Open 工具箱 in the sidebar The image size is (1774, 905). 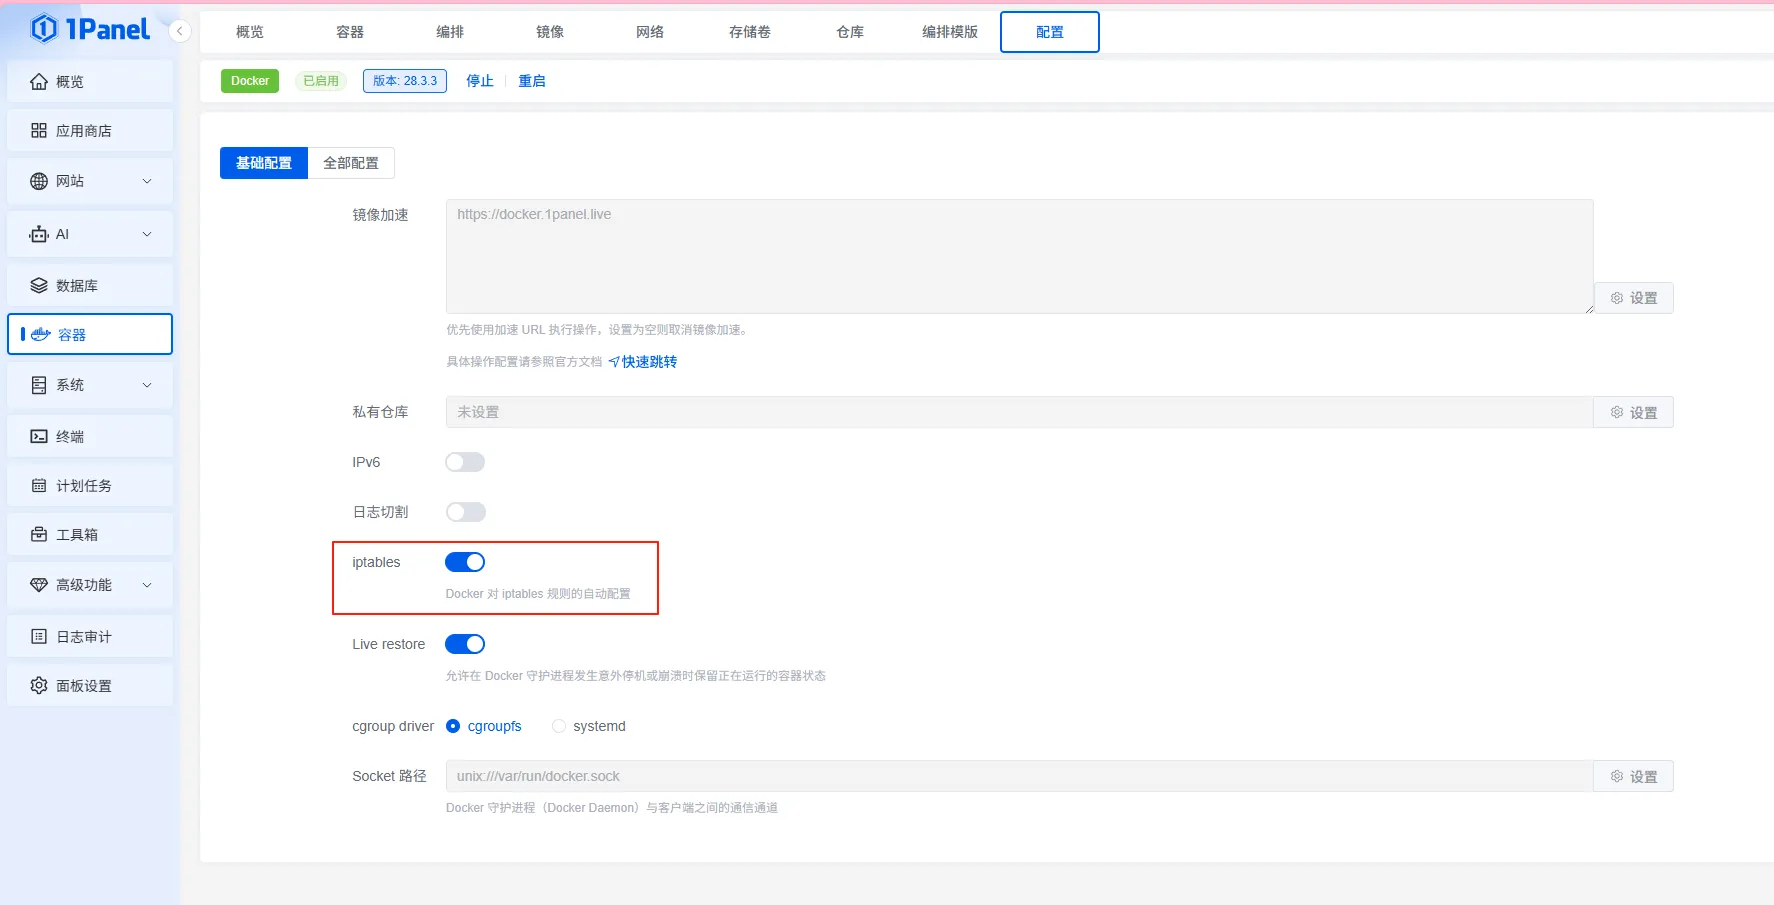(x=90, y=535)
